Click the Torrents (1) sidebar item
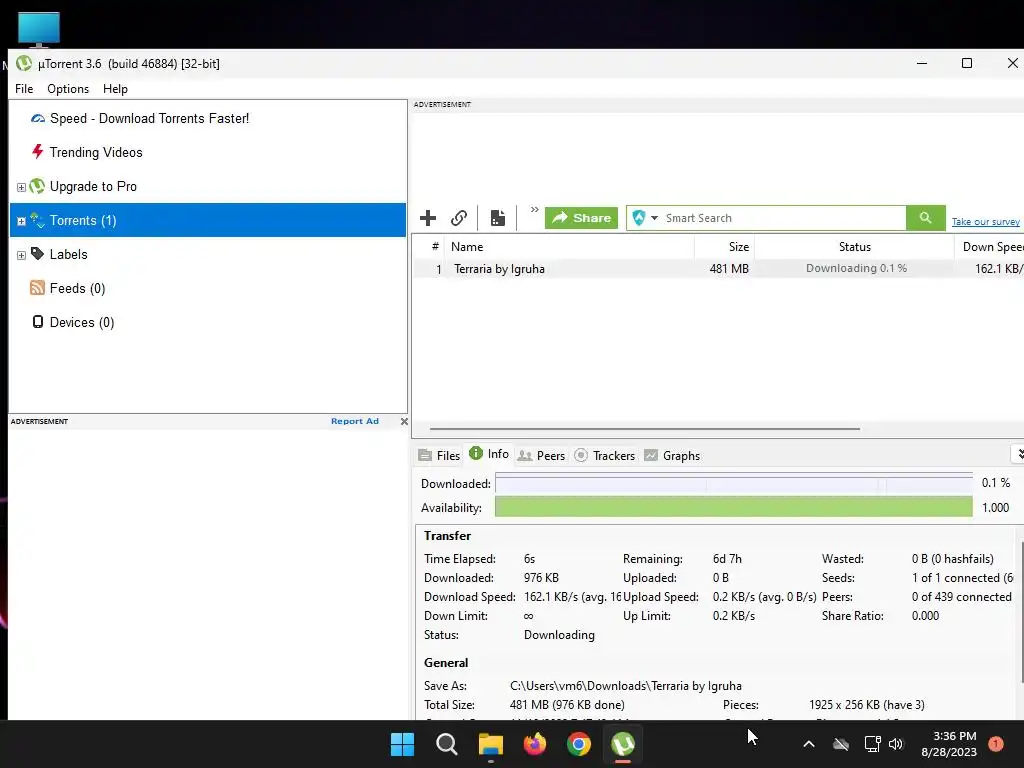The image size is (1024, 768). click(x=208, y=220)
